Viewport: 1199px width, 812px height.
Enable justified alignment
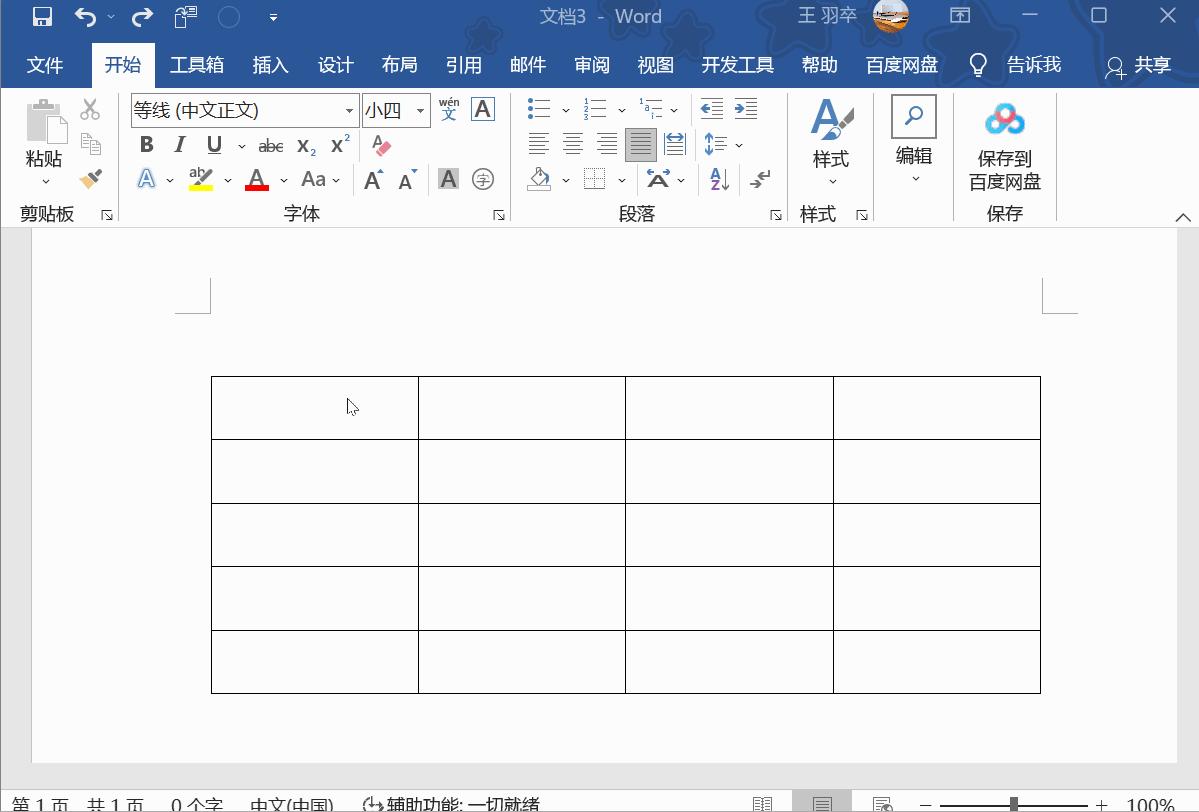coord(640,144)
